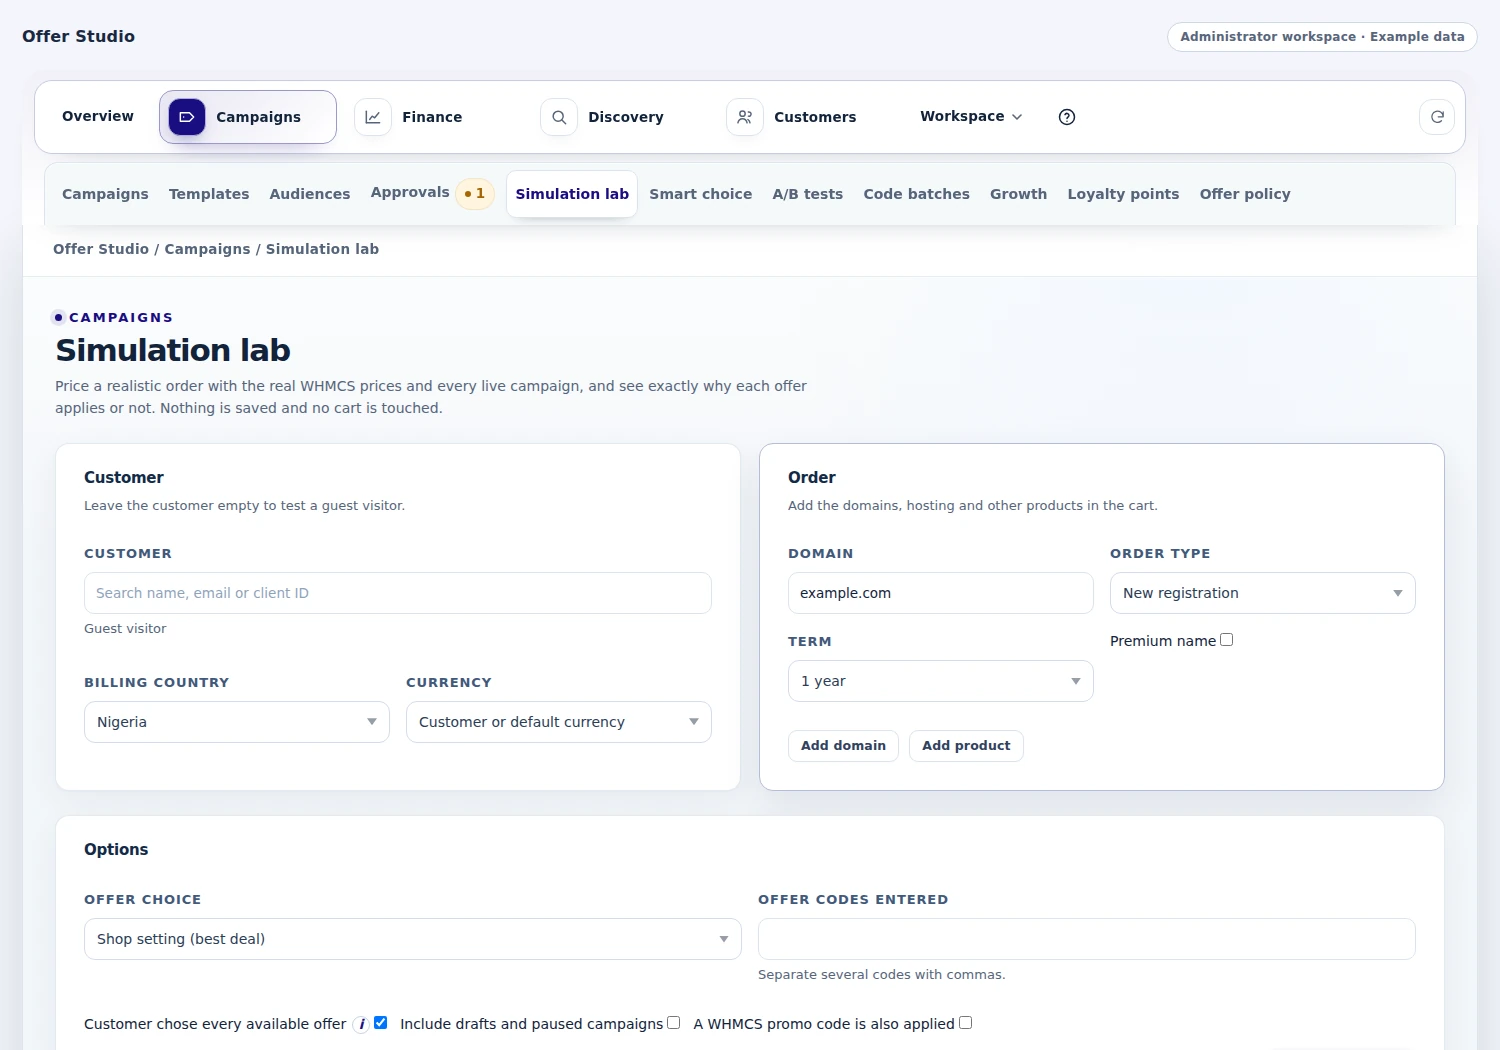Image resolution: width=1500 pixels, height=1050 pixels.
Task: Click the Offer Studio breadcrumb link
Action: (x=101, y=249)
